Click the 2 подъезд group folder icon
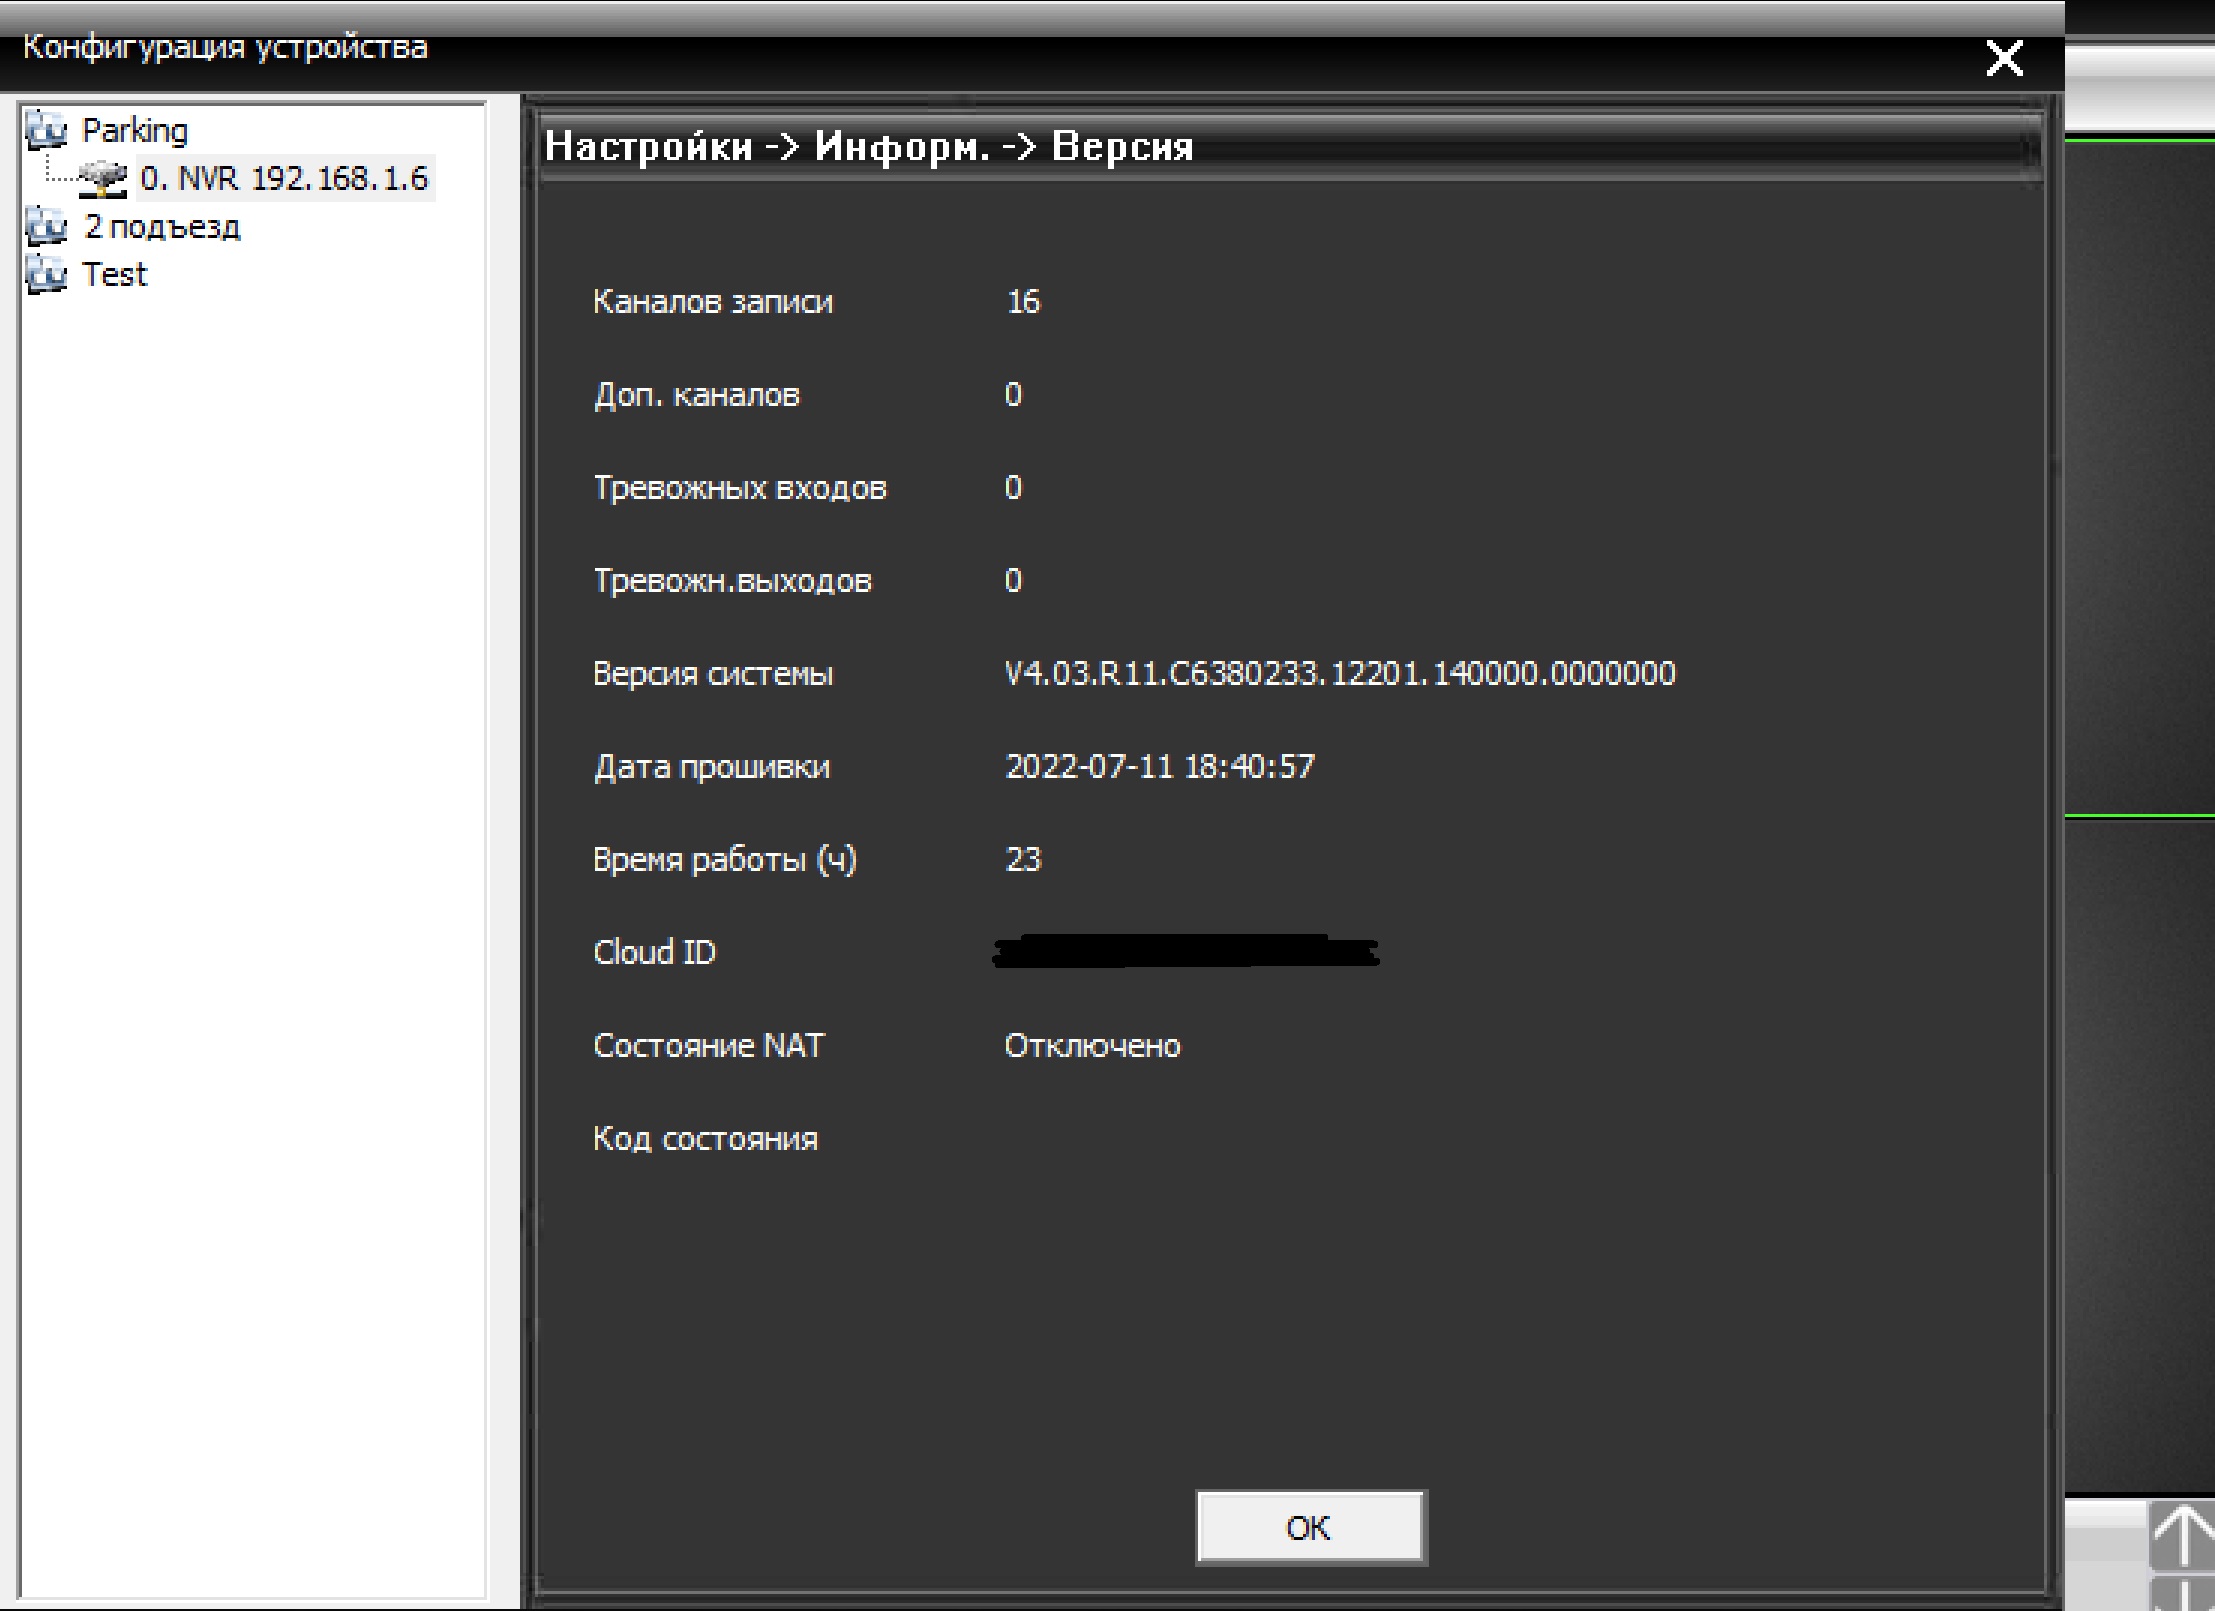The height and width of the screenshot is (1611, 2215). 45,227
